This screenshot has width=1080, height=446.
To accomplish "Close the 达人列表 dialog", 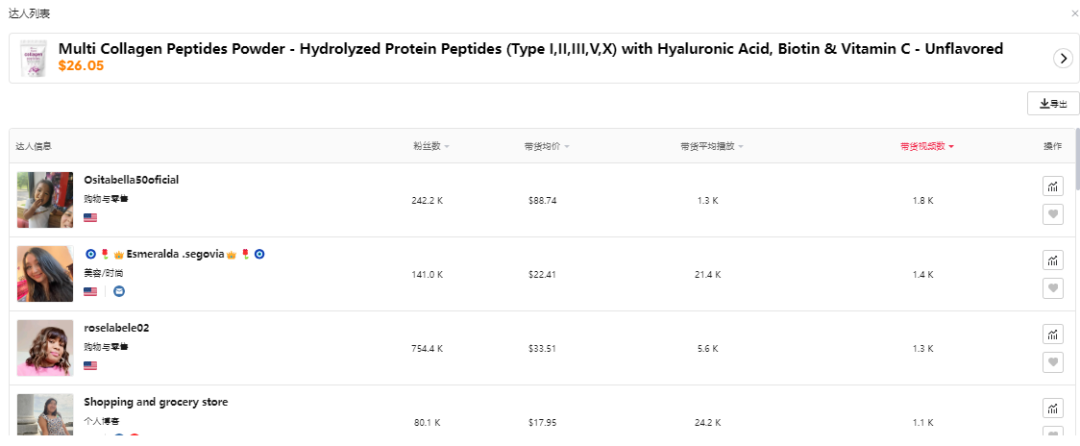I will coord(1074,13).
